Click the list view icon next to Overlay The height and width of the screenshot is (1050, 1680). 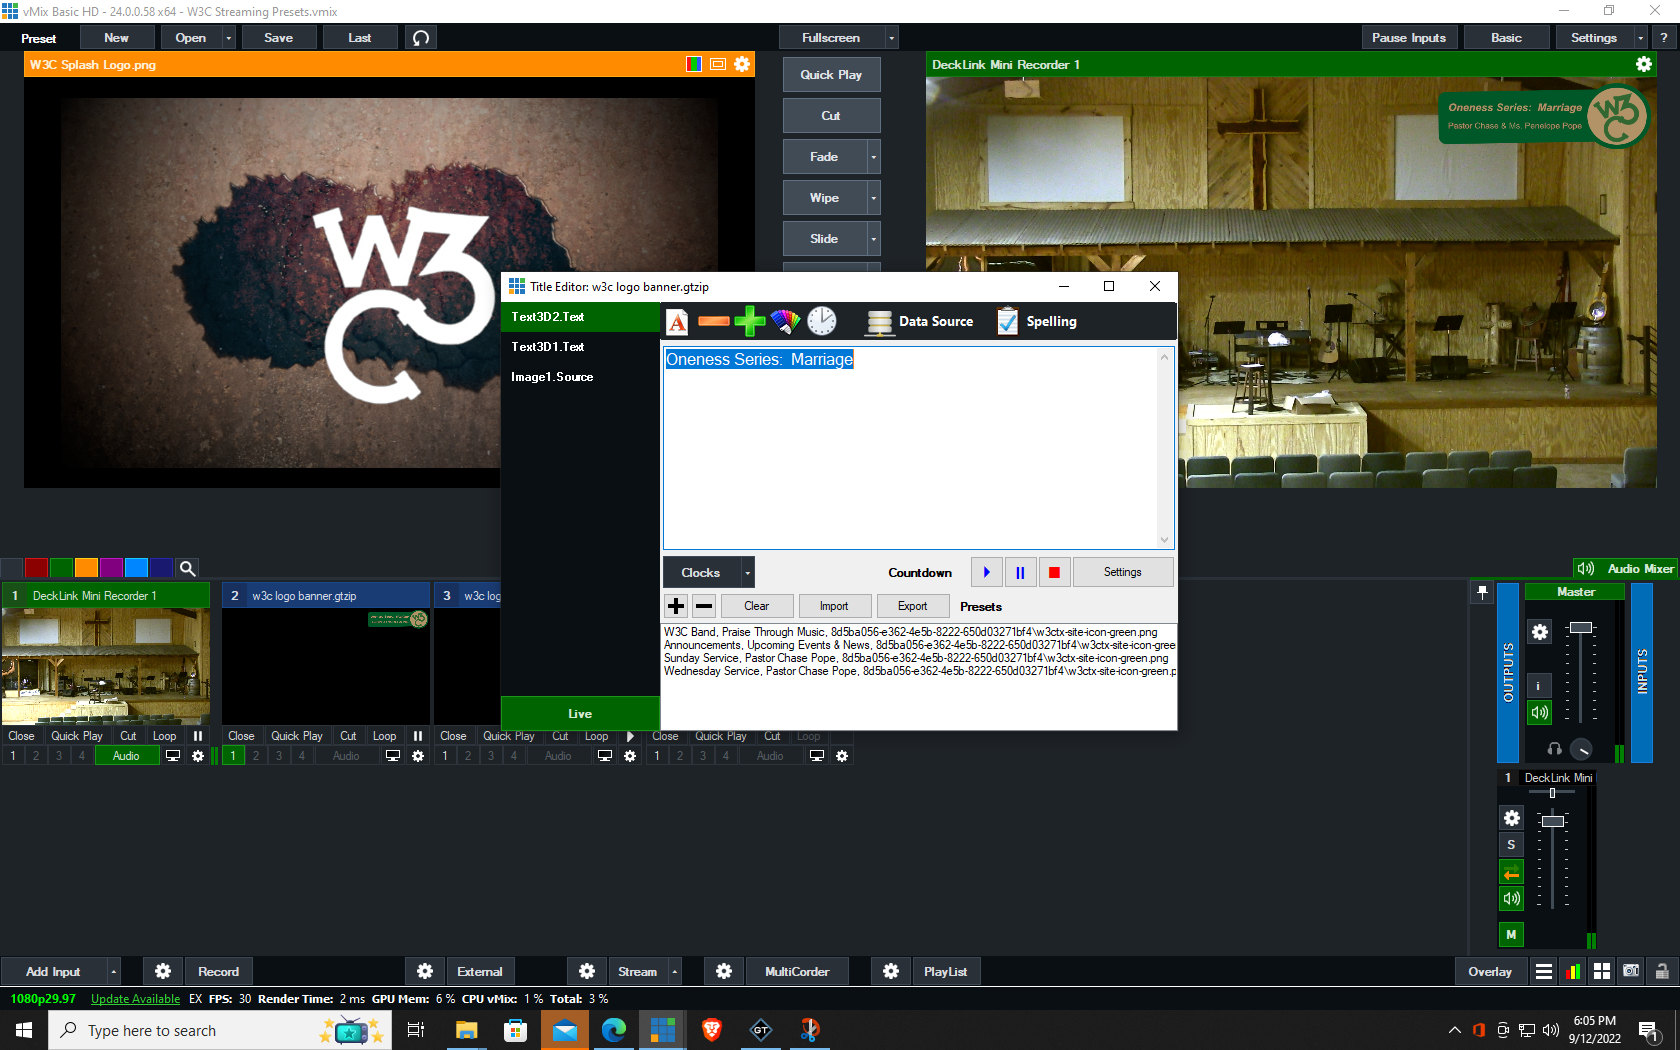point(1544,971)
